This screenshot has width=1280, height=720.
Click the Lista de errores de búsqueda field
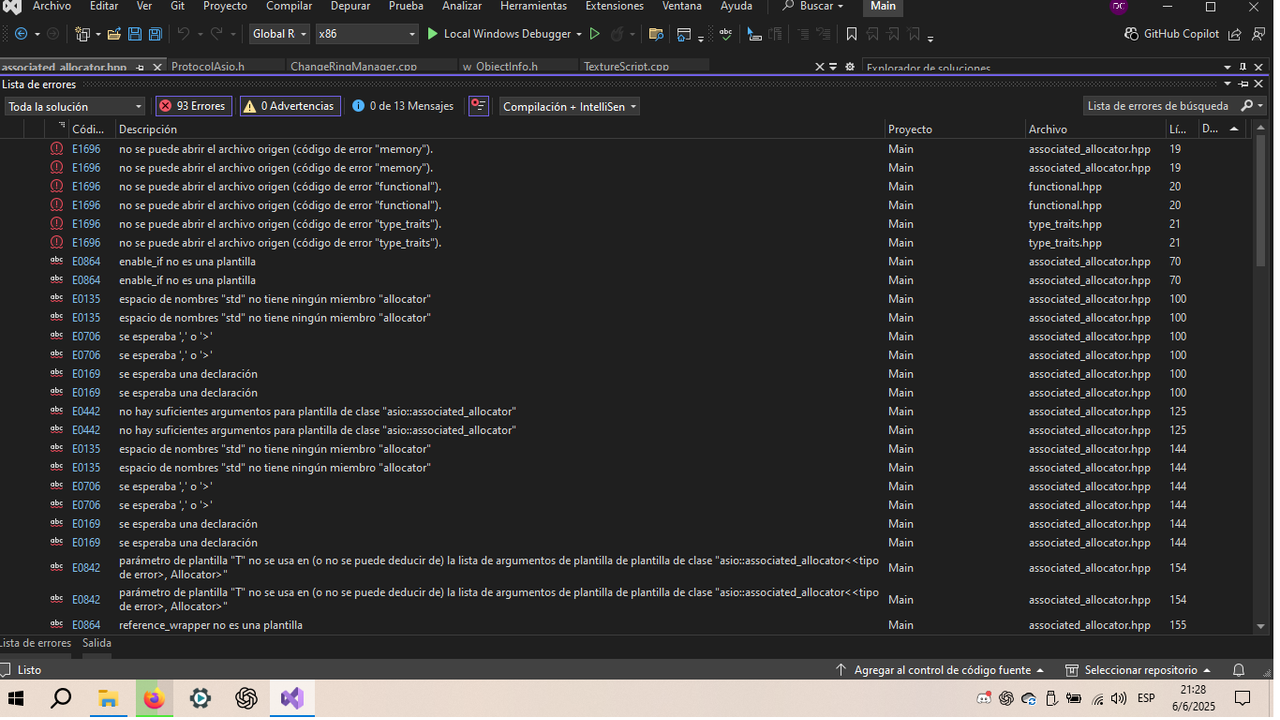(x=1160, y=106)
